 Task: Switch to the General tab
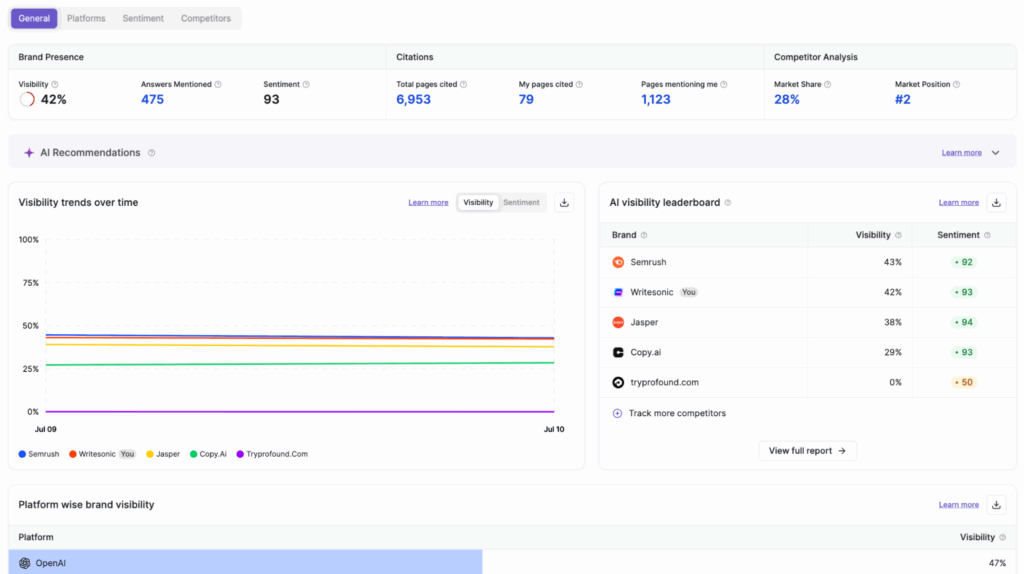(x=34, y=18)
